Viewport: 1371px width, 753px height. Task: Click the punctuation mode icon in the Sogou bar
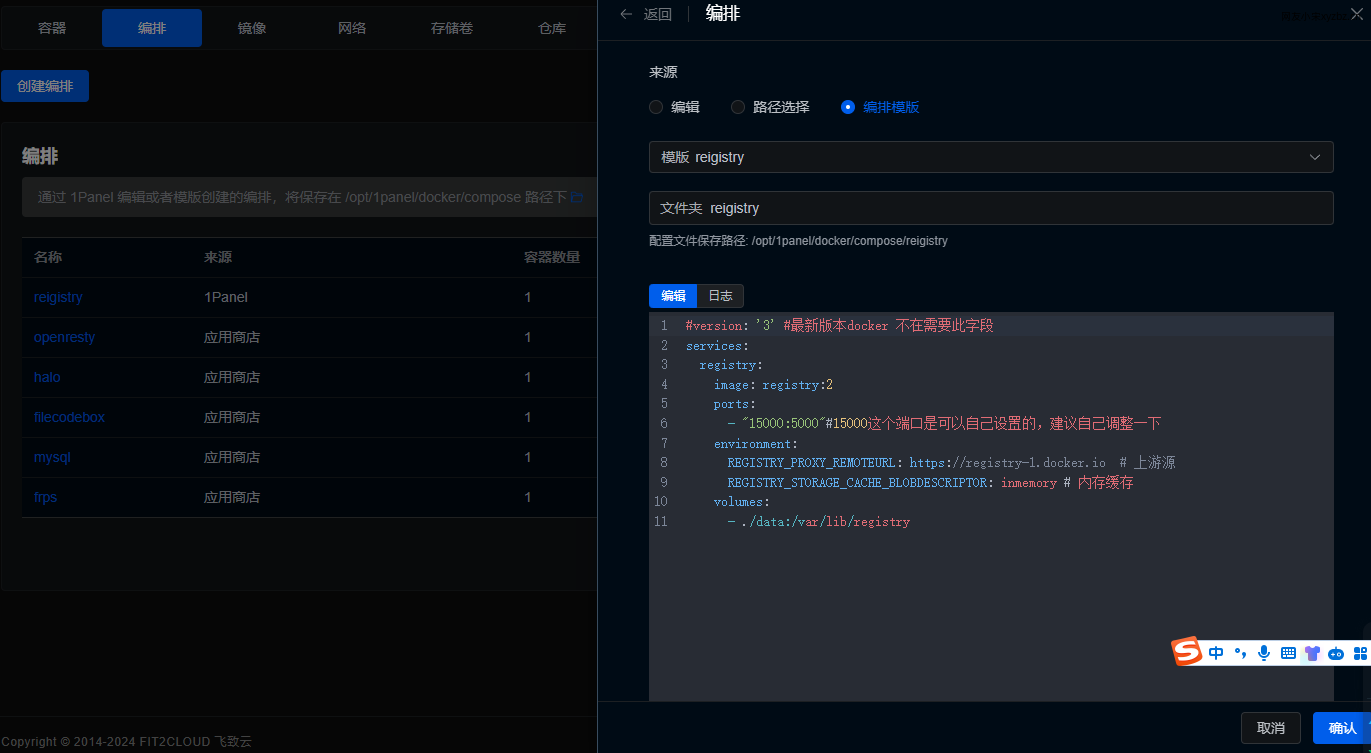1240,653
